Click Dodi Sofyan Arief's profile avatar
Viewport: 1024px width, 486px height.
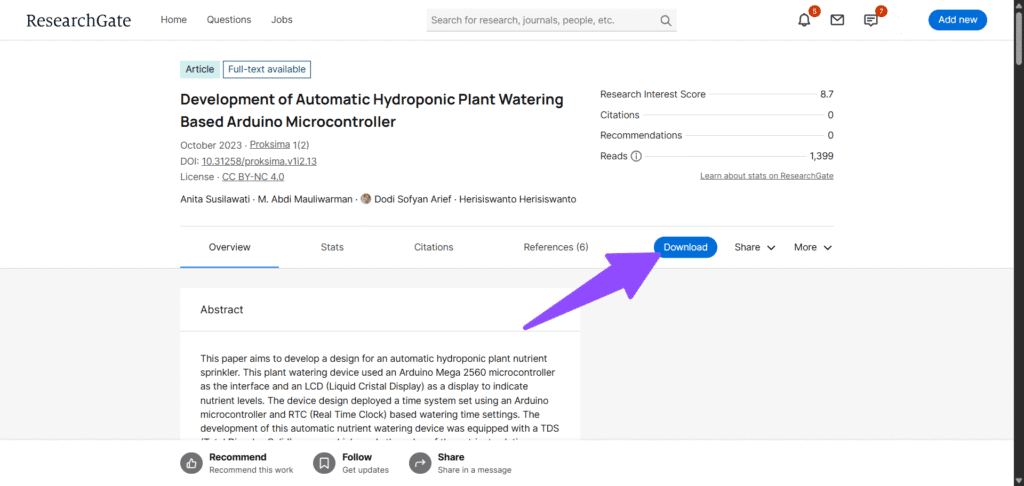(366, 199)
